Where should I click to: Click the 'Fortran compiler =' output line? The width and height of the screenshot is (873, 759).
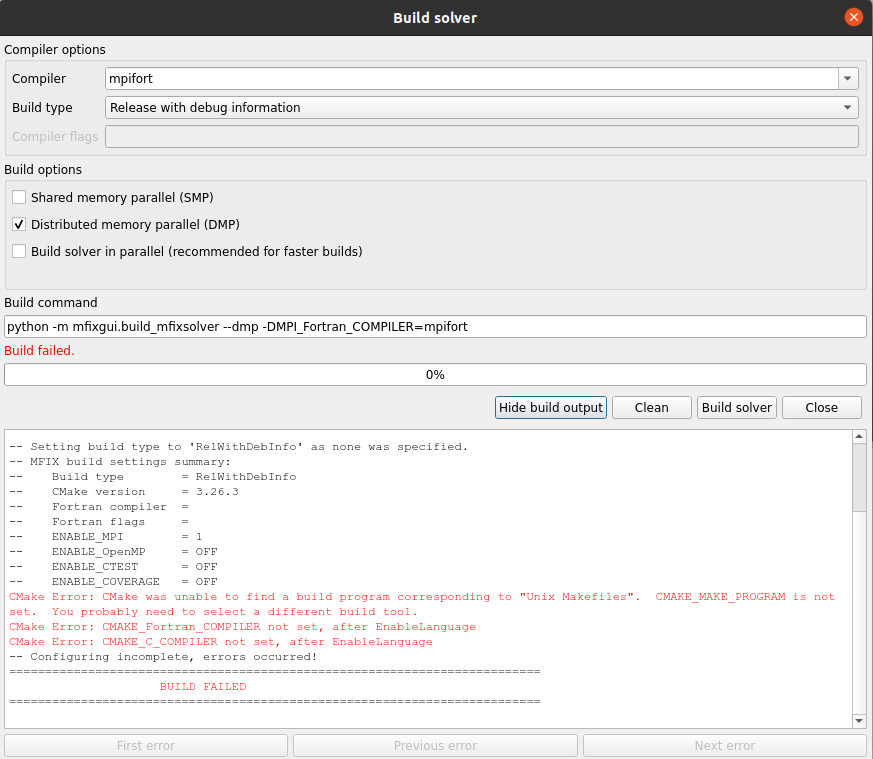99,507
